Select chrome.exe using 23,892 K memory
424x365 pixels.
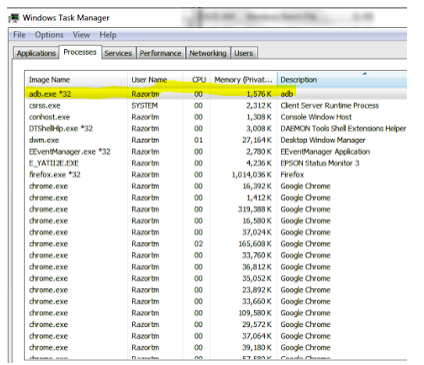(216, 290)
